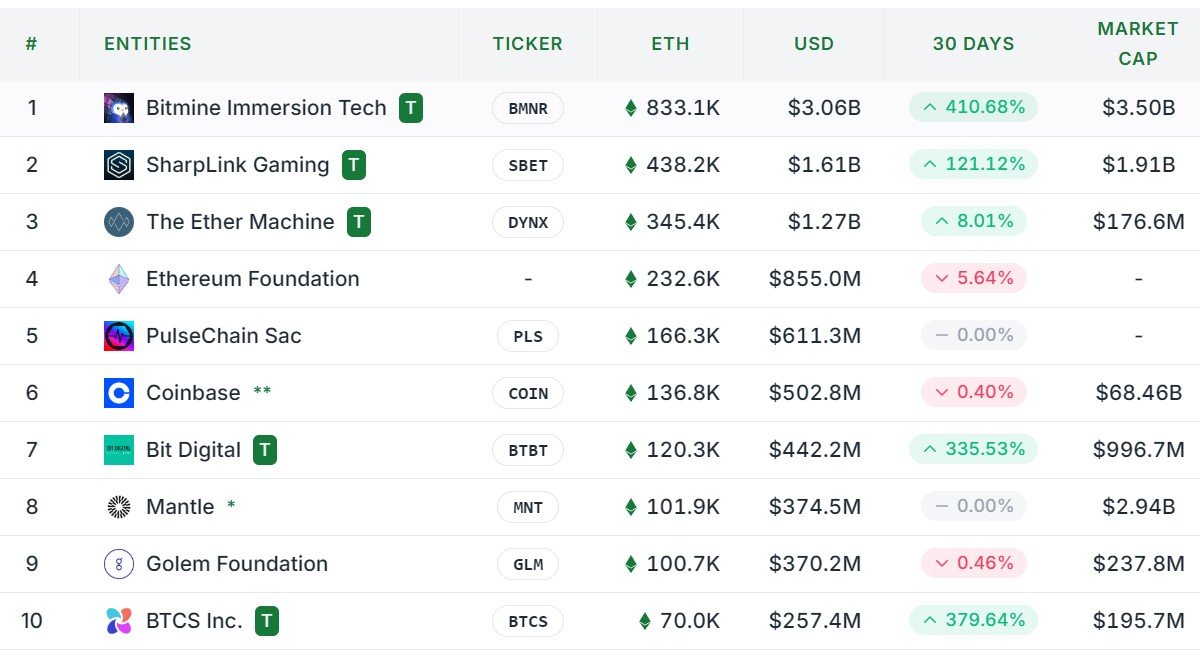Sort by MARKET CAP column header
Viewport: 1200px width, 661px height.
(x=1138, y=44)
